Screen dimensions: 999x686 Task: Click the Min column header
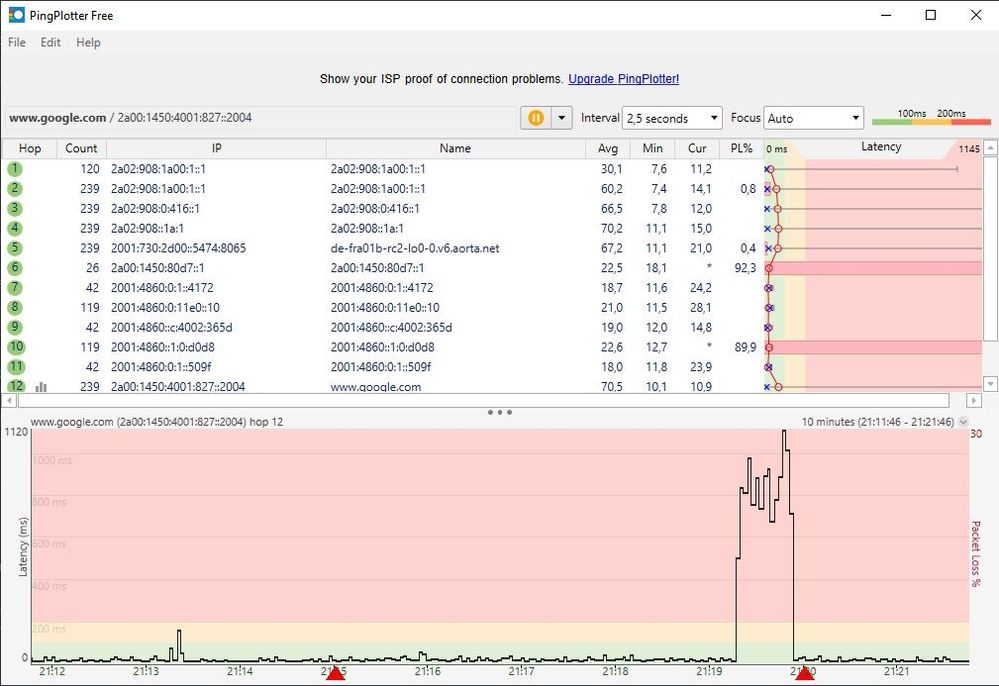click(652, 148)
